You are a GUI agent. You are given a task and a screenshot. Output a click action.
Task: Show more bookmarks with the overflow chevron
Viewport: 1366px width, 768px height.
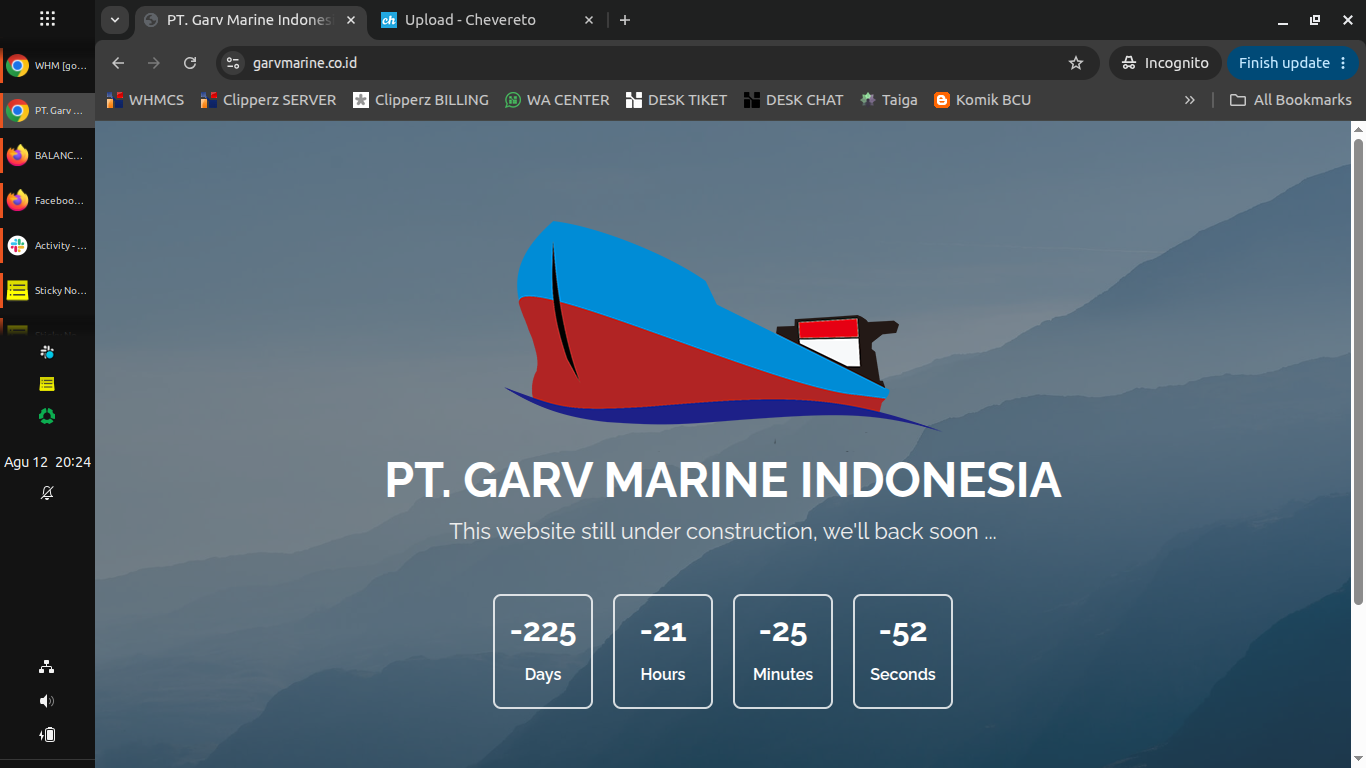point(1190,100)
